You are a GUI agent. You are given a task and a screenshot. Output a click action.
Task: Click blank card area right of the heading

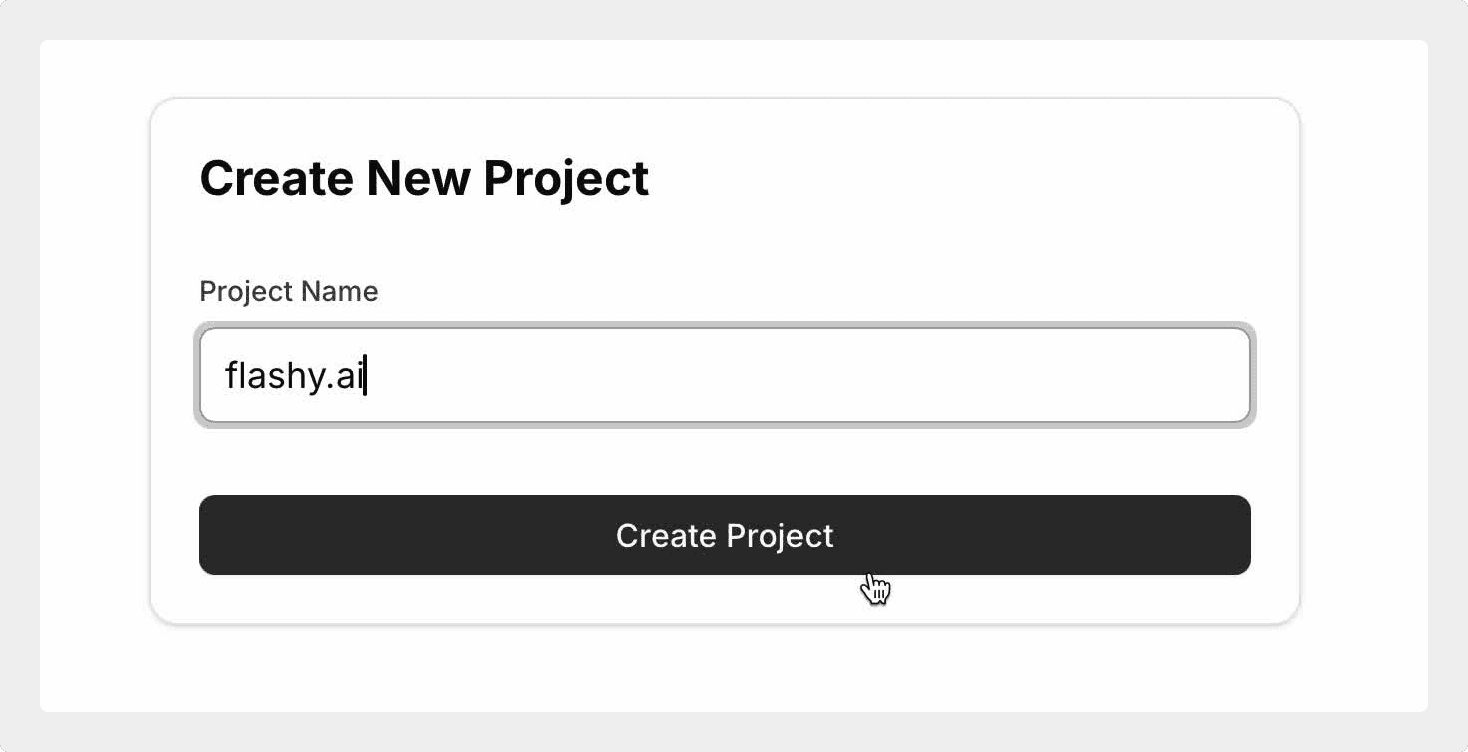point(950,178)
